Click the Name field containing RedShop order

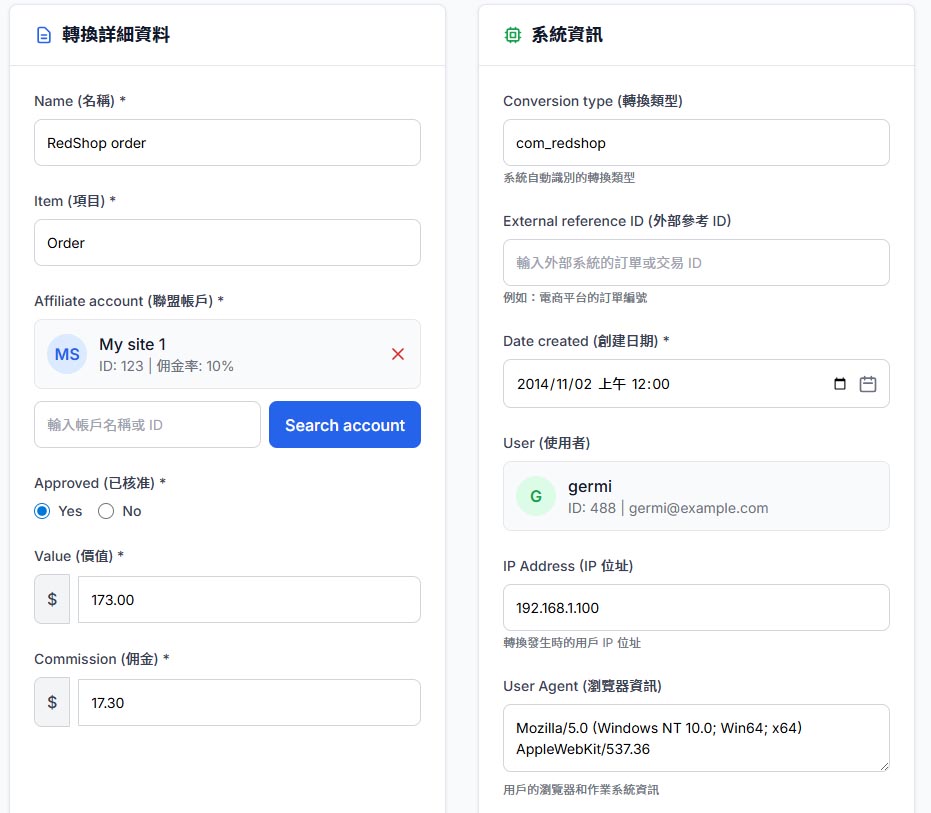click(227, 143)
